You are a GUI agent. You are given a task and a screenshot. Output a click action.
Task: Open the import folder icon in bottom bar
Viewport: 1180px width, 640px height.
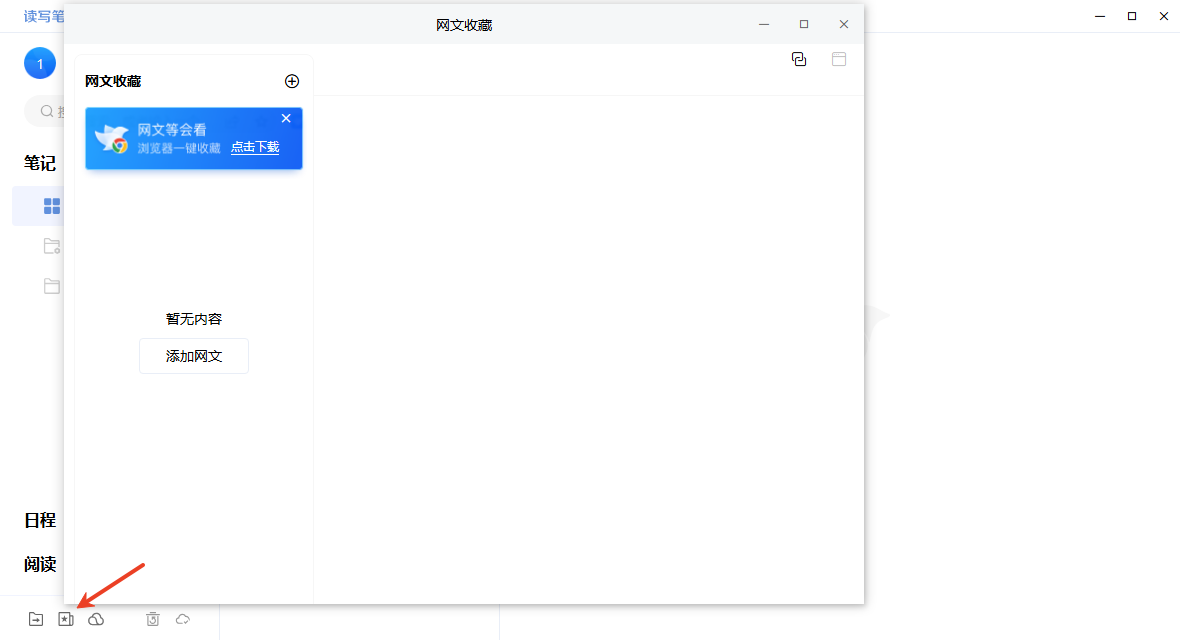pos(36,619)
